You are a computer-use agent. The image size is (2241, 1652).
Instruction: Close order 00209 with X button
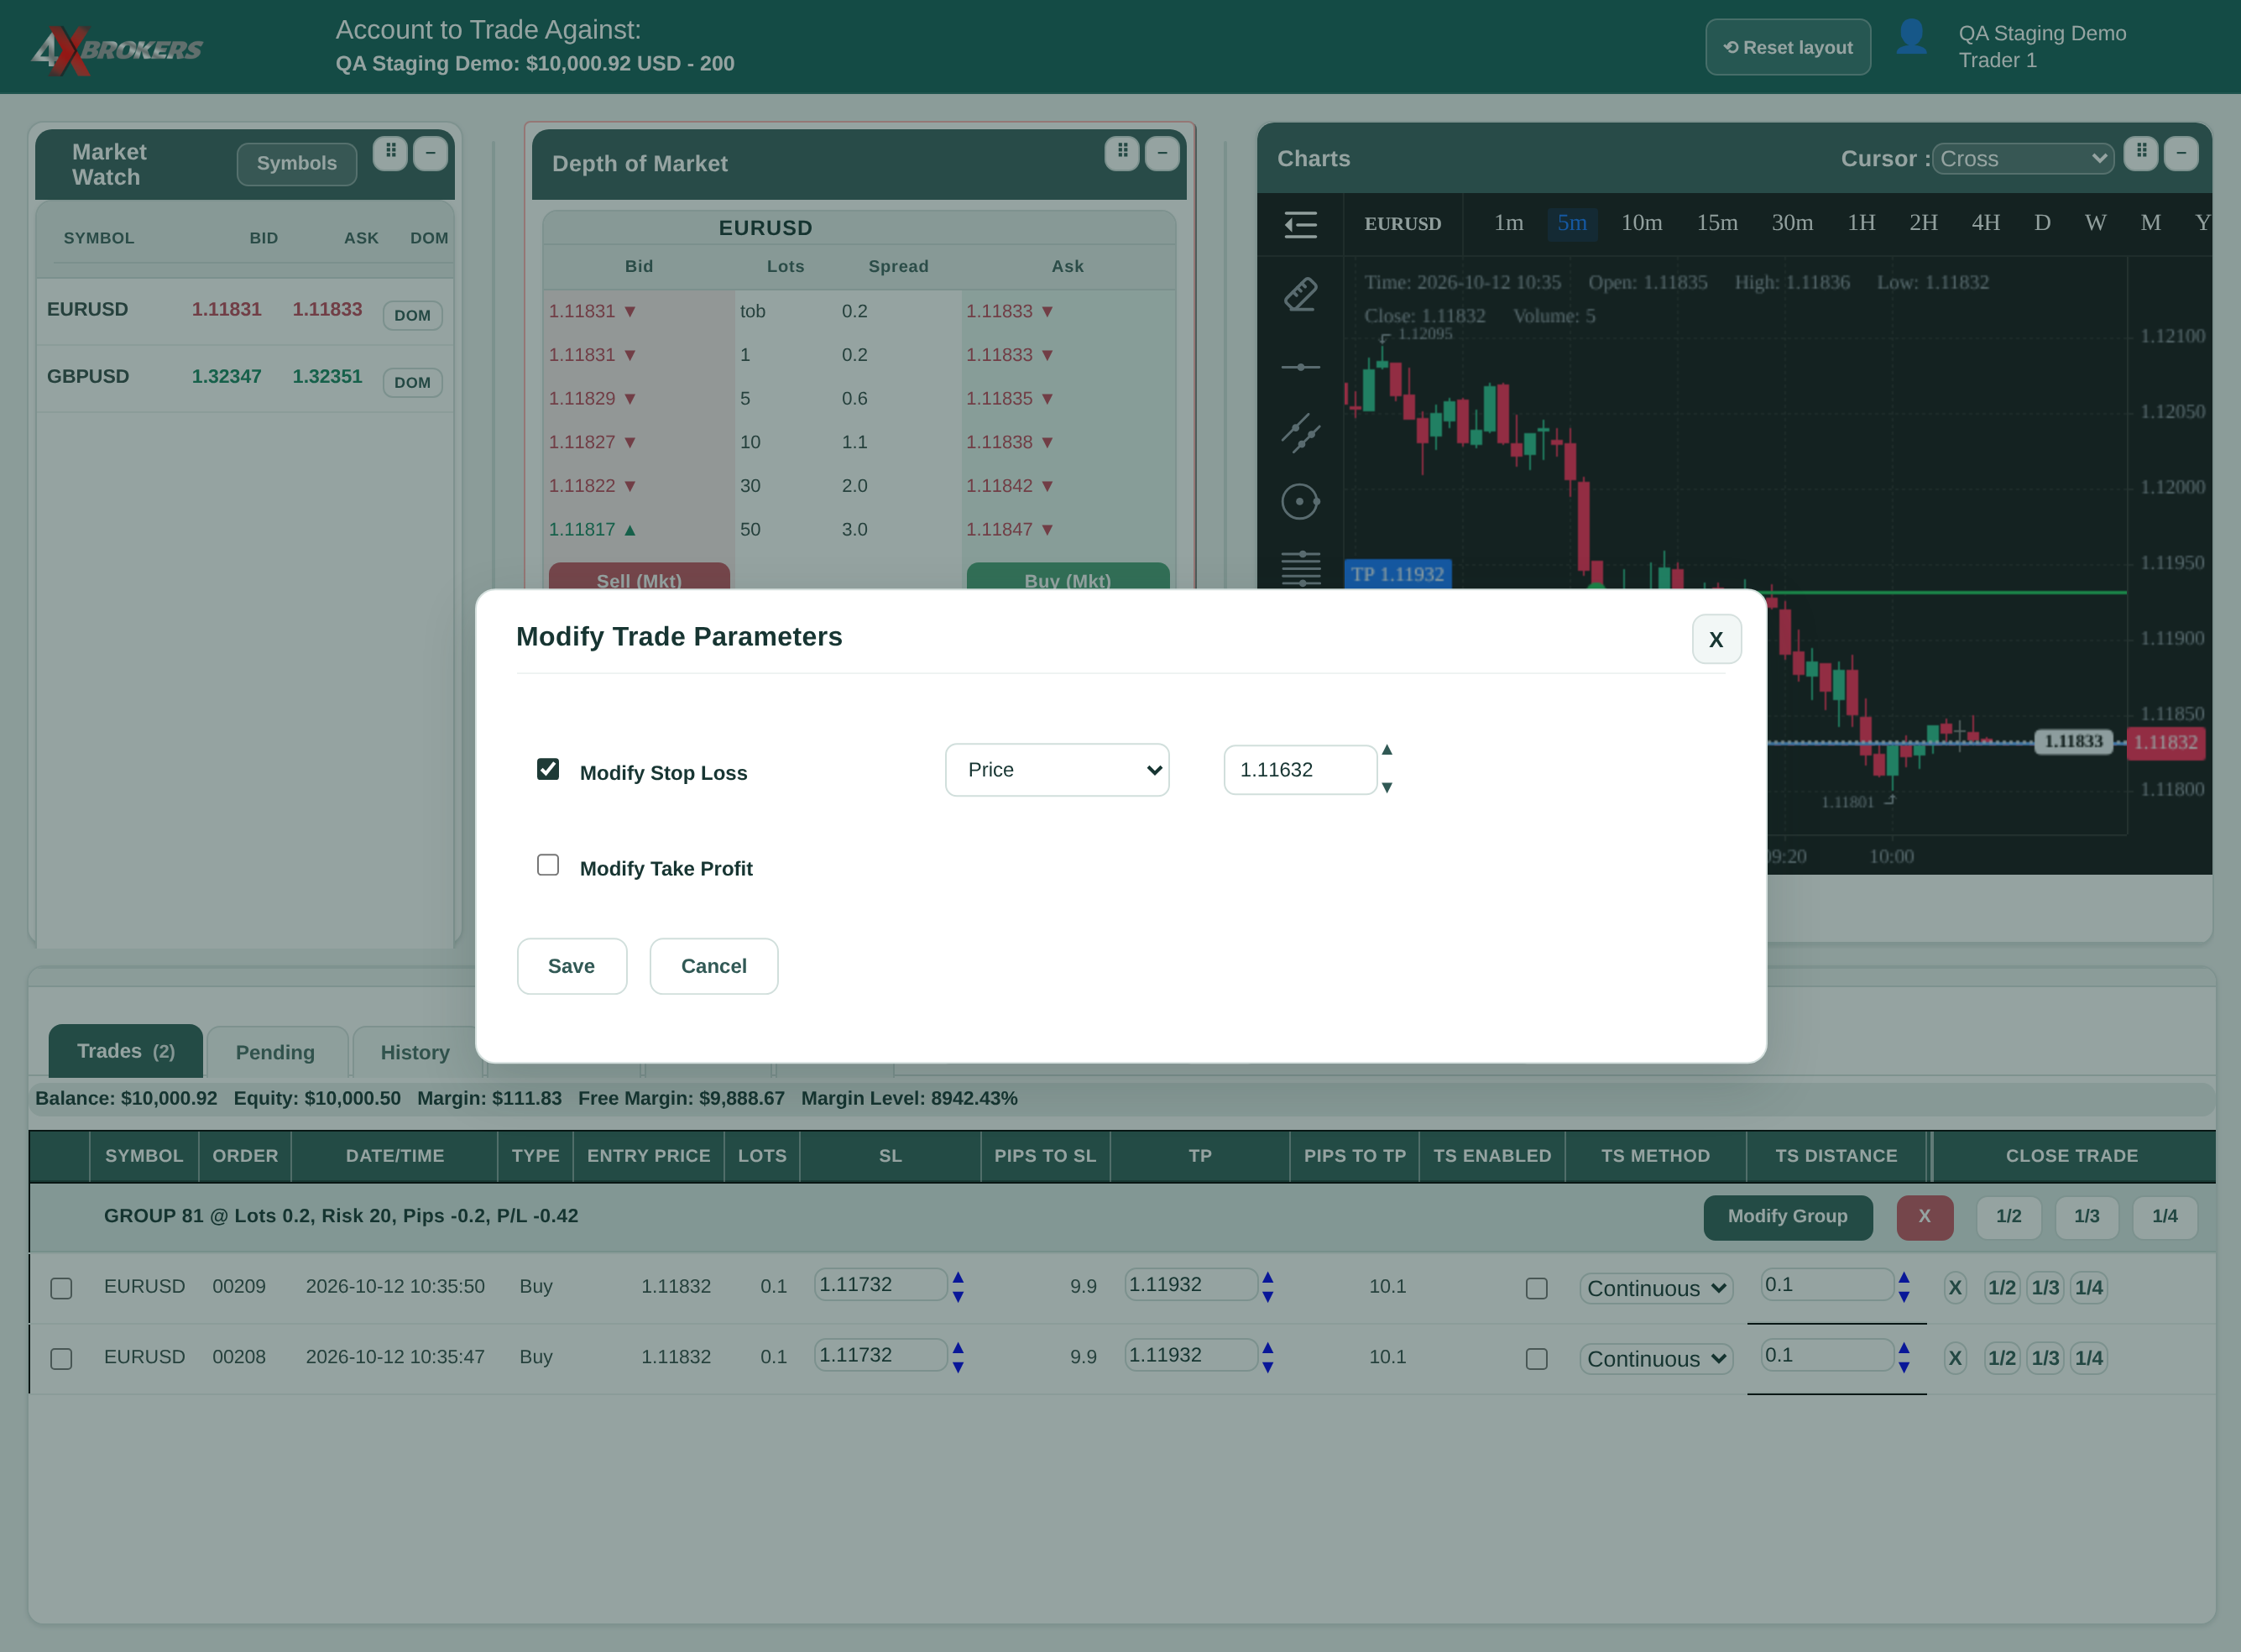click(x=1955, y=1287)
